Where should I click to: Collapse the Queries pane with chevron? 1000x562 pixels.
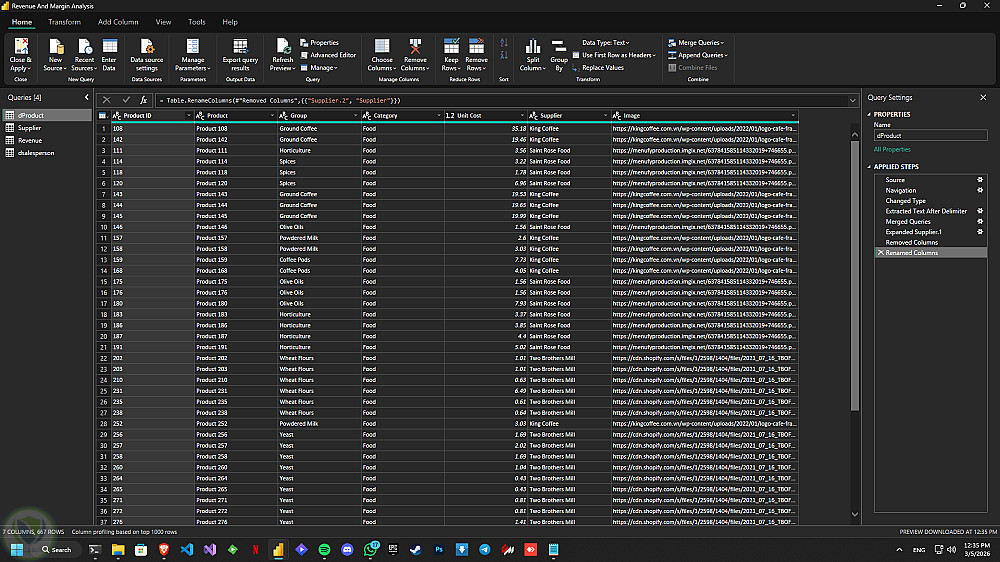pyautogui.click(x=87, y=98)
